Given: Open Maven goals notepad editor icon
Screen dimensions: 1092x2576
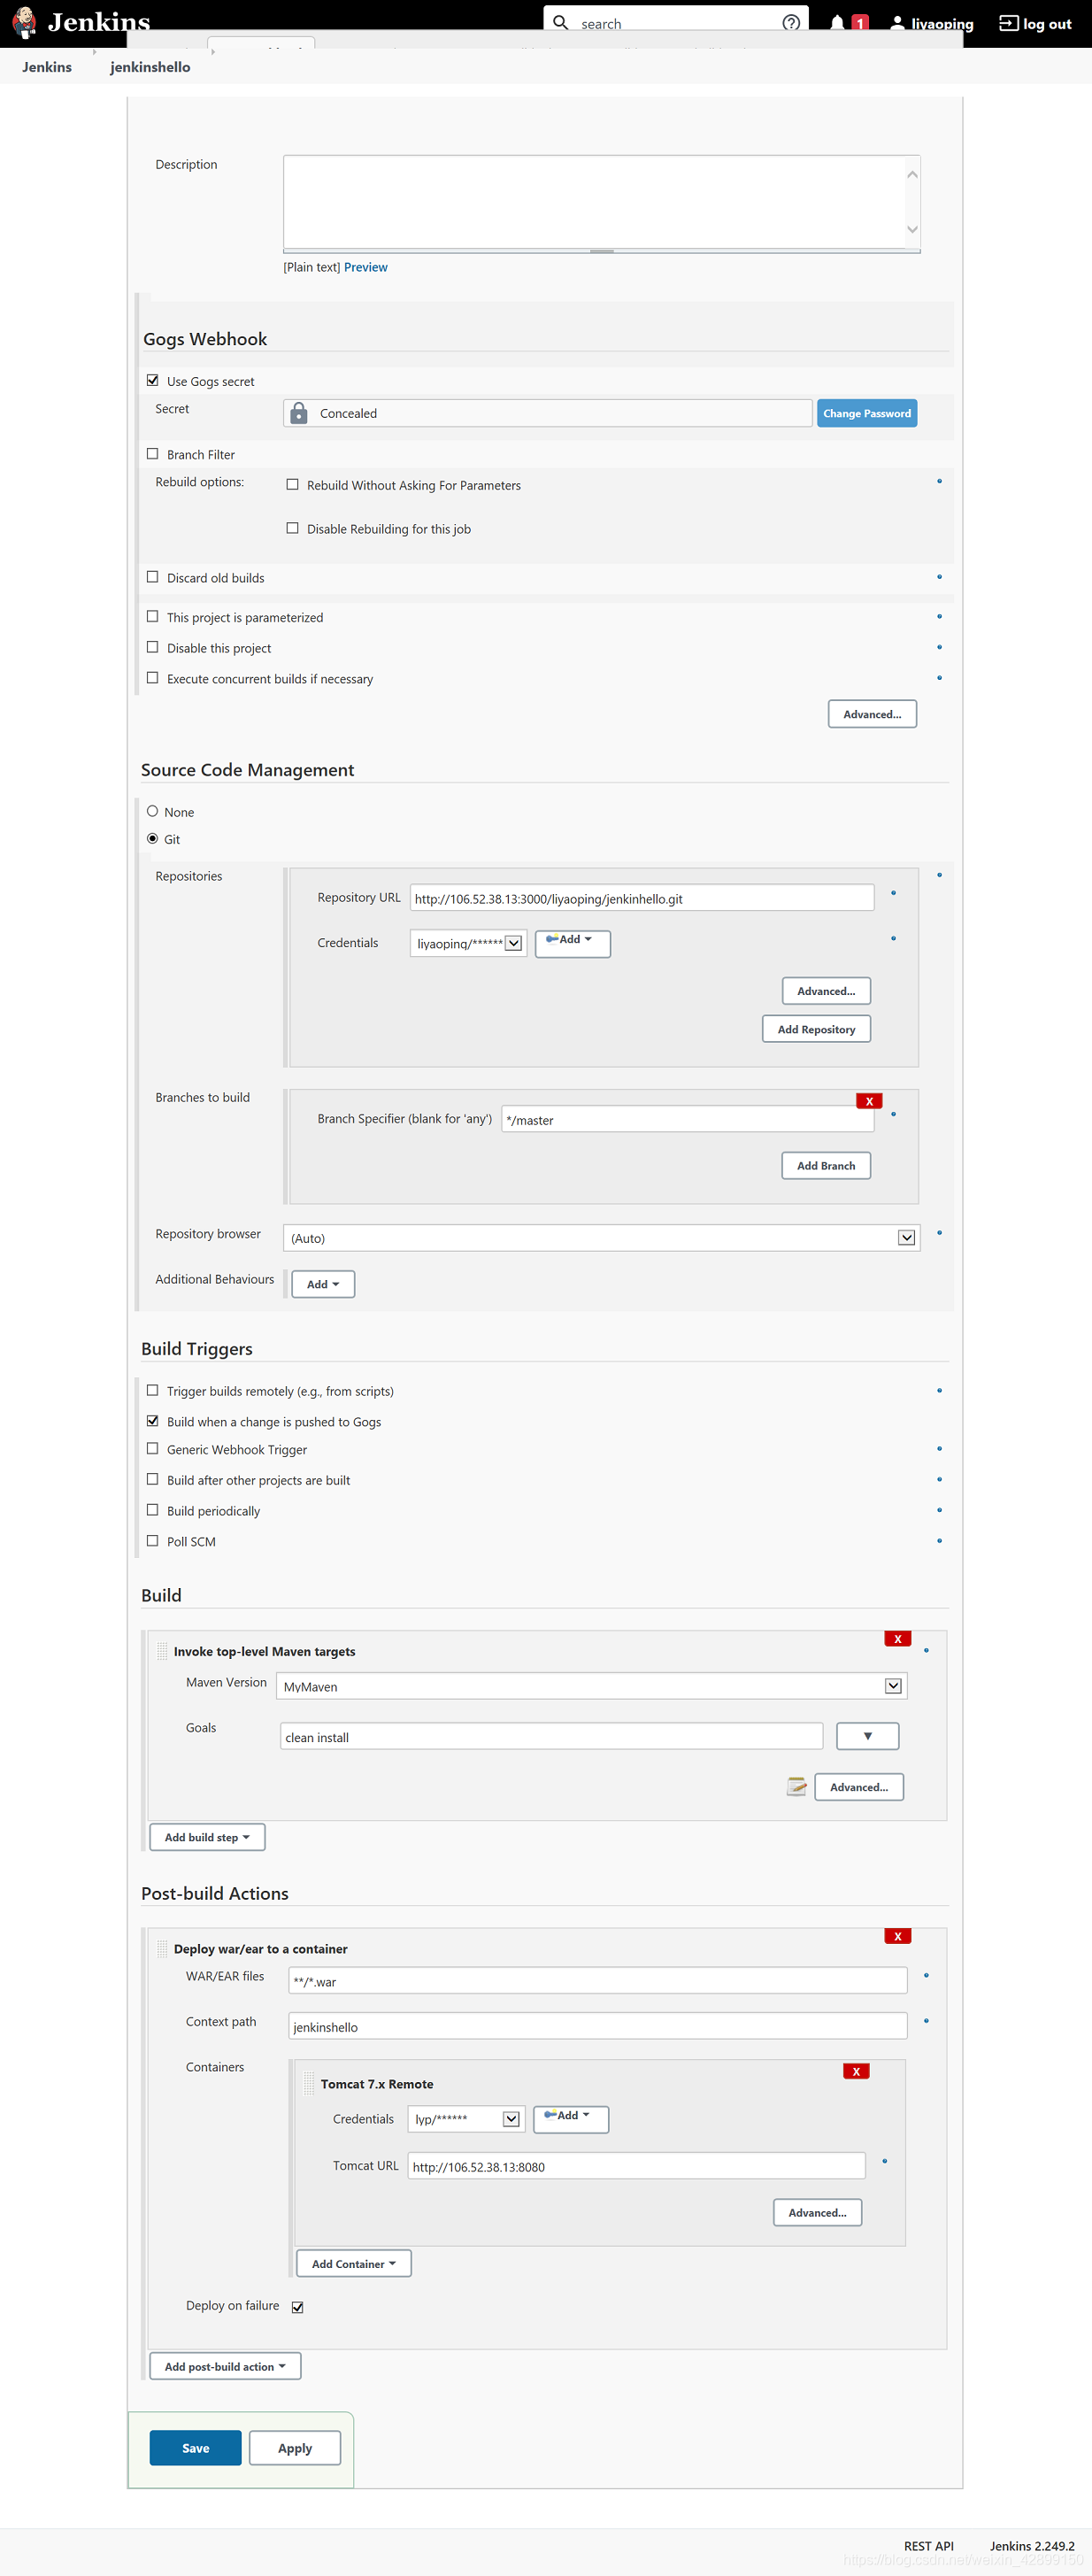Looking at the screenshot, I should [796, 1786].
